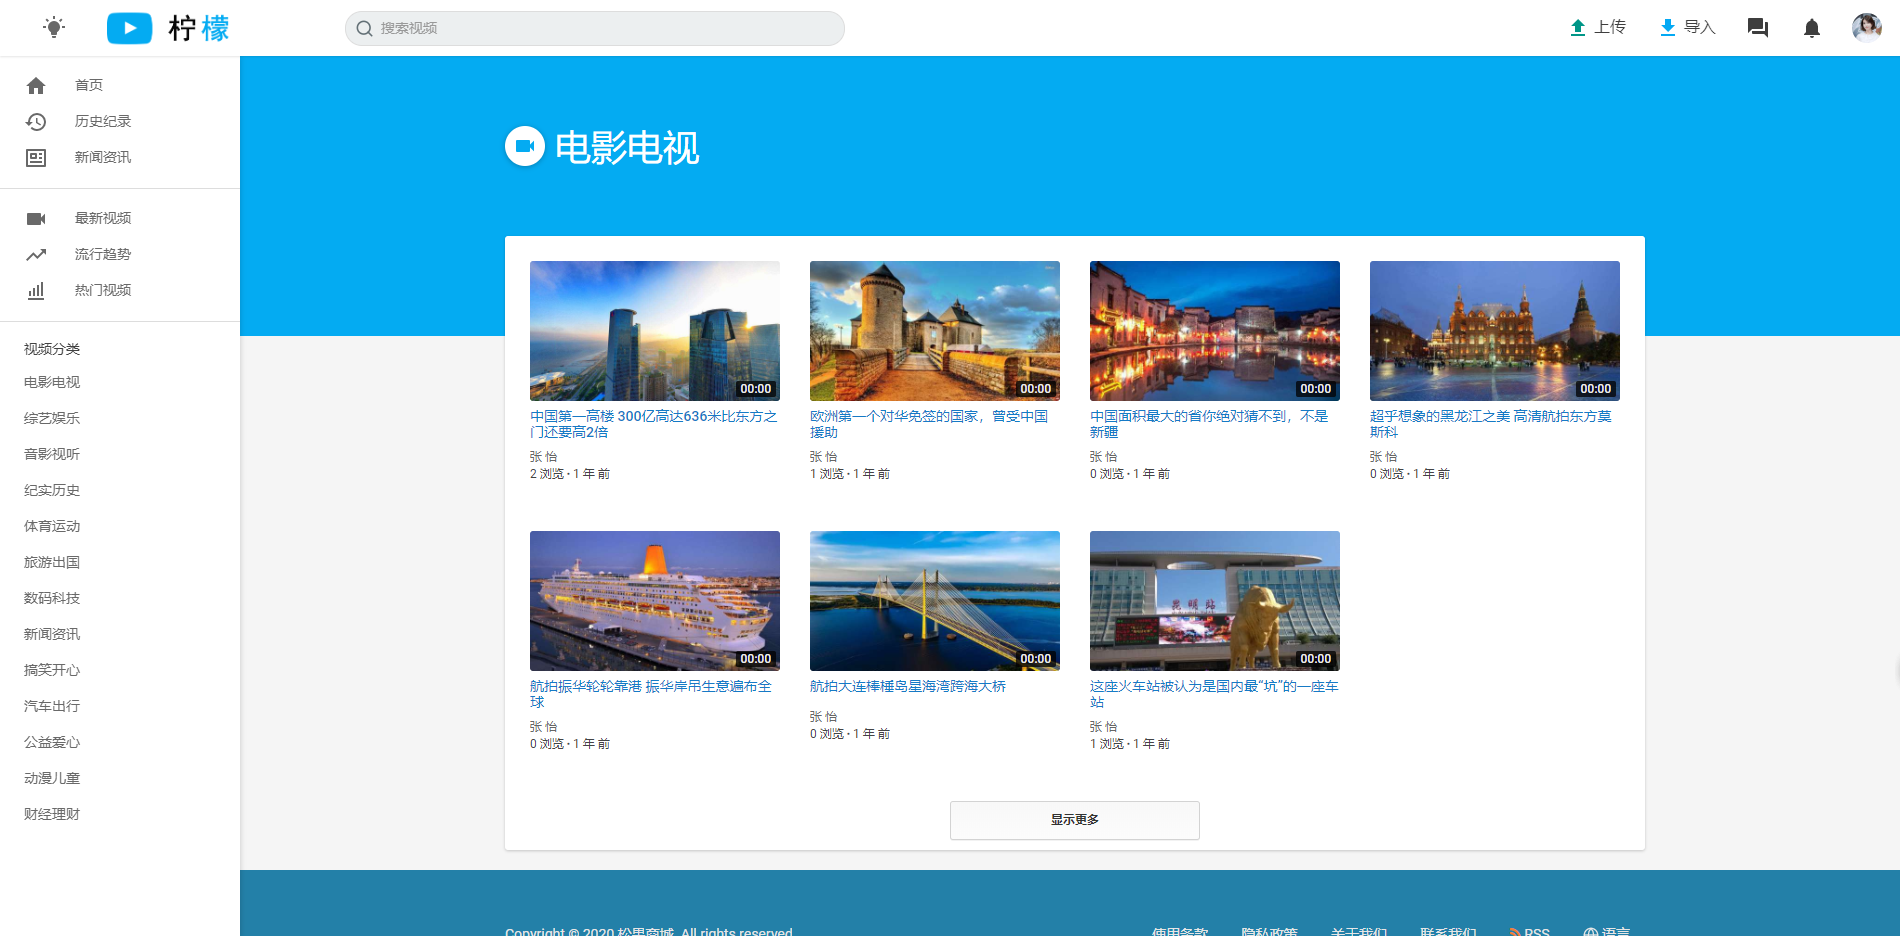The image size is (1900, 936).
Task: Open the user avatar menu
Action: 1865,27
